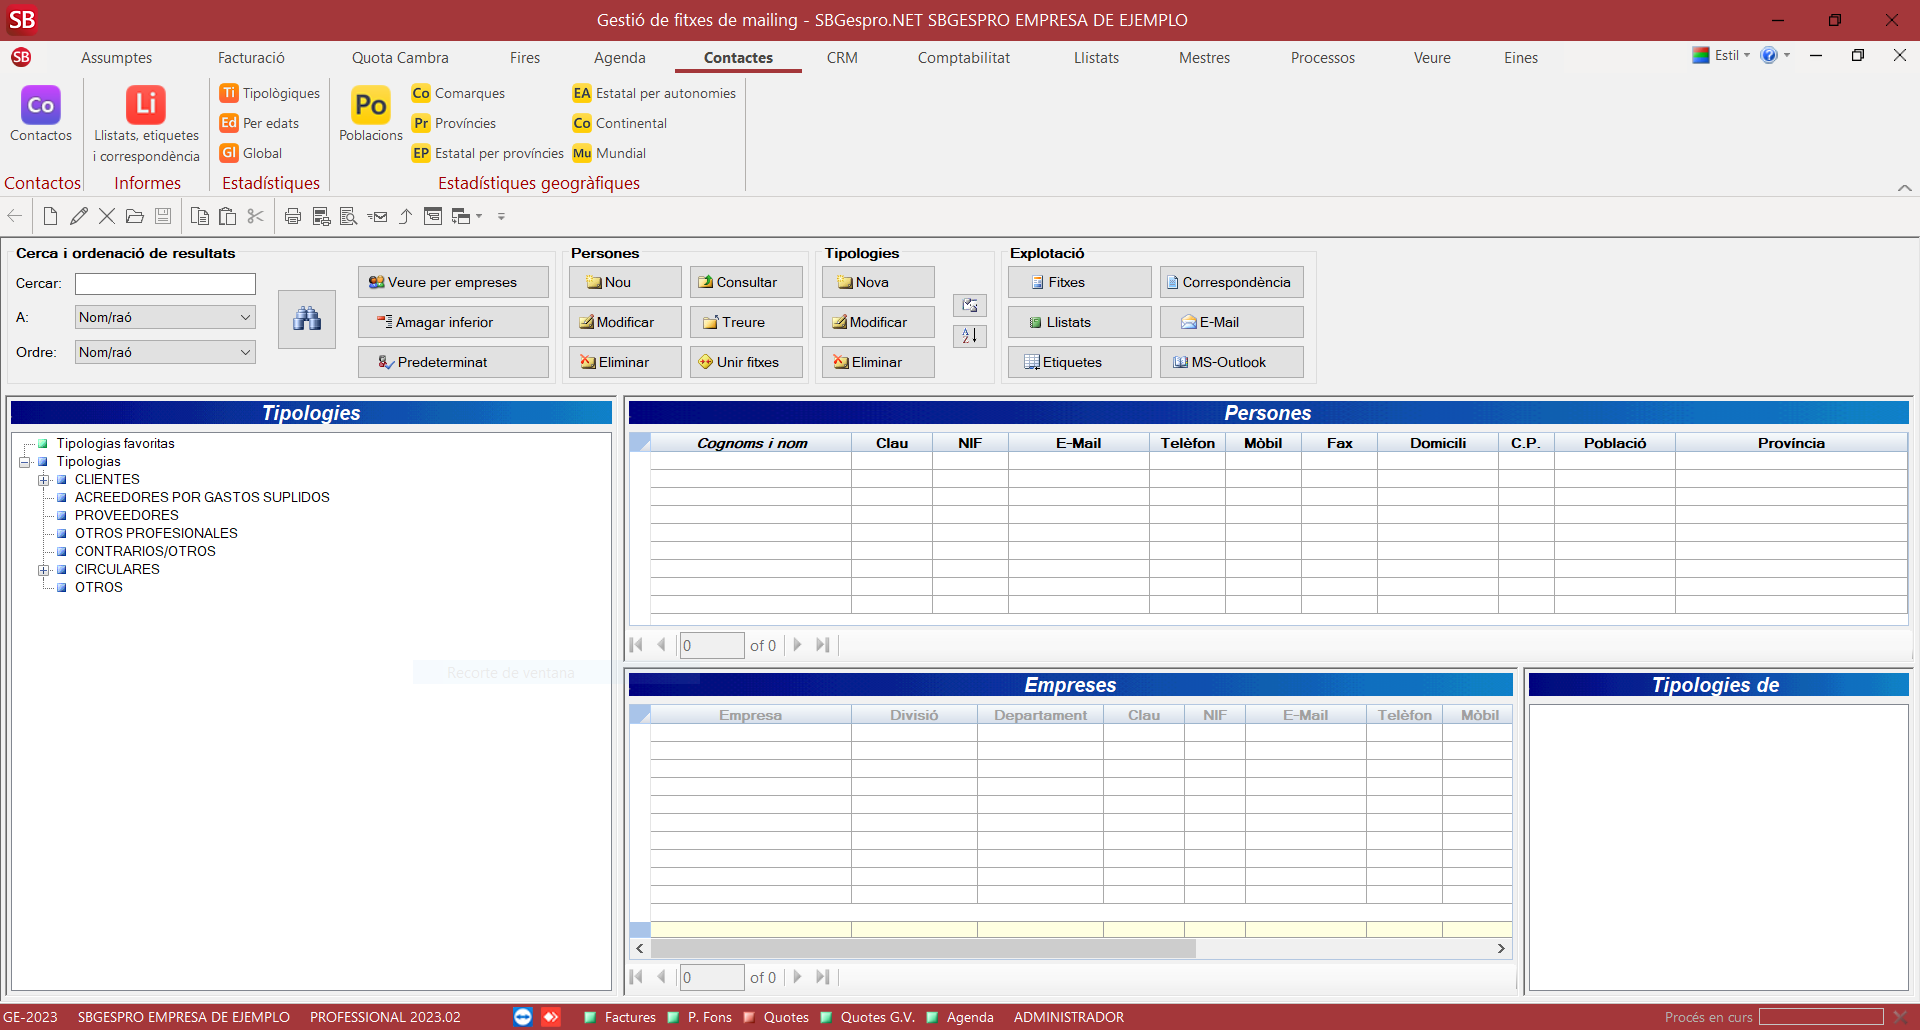Click the Poblacions statistics icon

370,106
